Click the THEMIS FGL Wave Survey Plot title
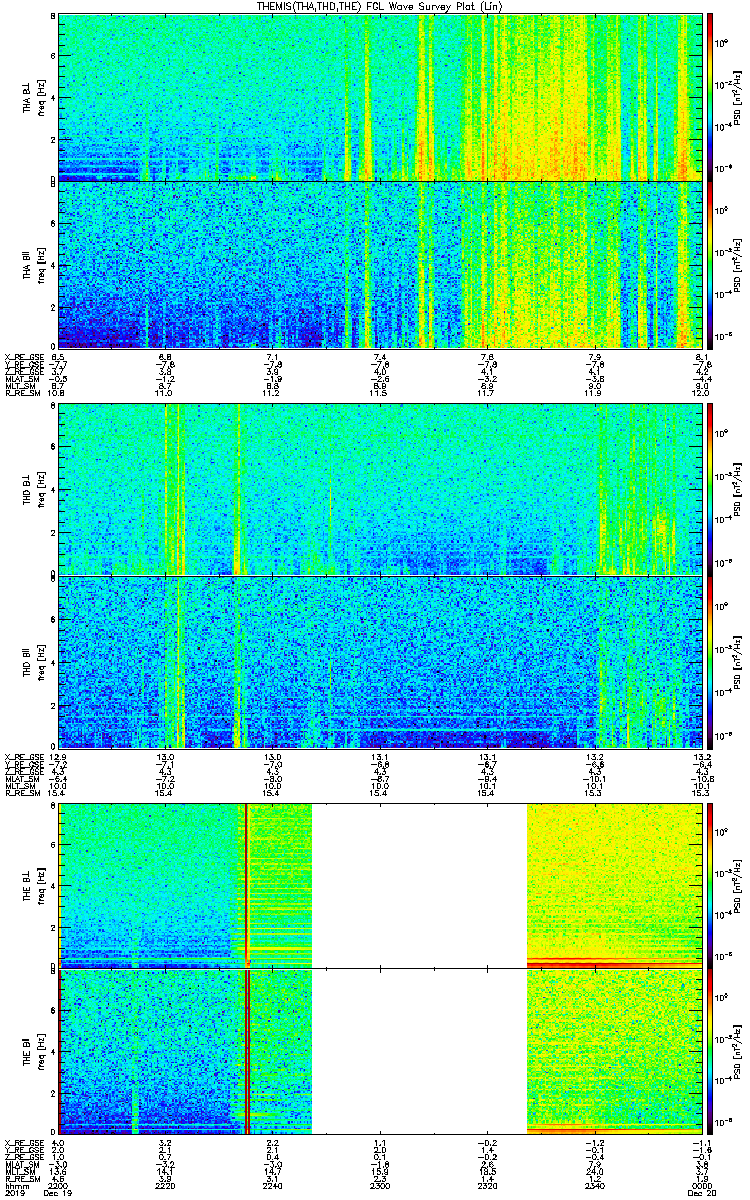The image size is (750, 1200). pyautogui.click(x=377, y=6)
